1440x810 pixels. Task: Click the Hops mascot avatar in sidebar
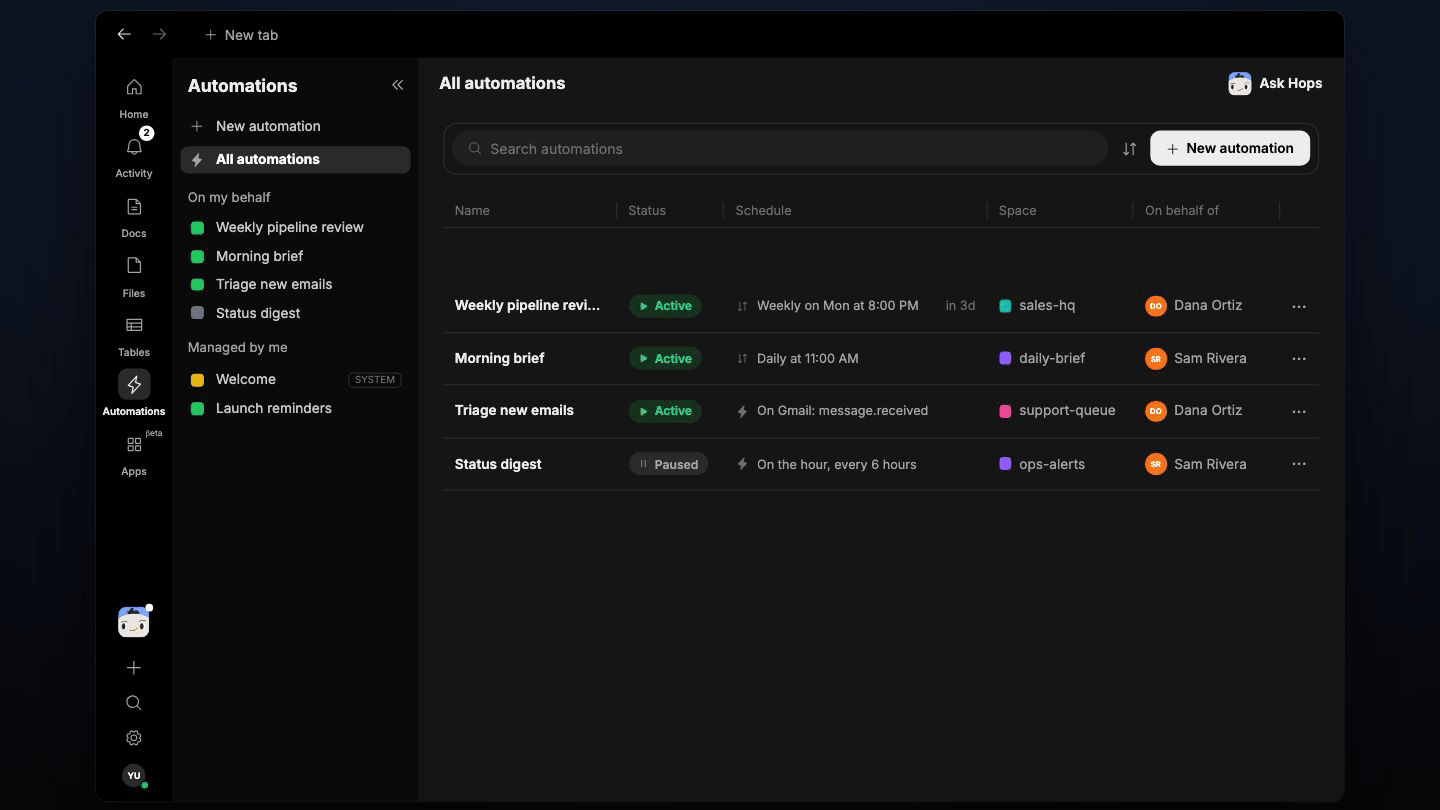click(x=133, y=622)
